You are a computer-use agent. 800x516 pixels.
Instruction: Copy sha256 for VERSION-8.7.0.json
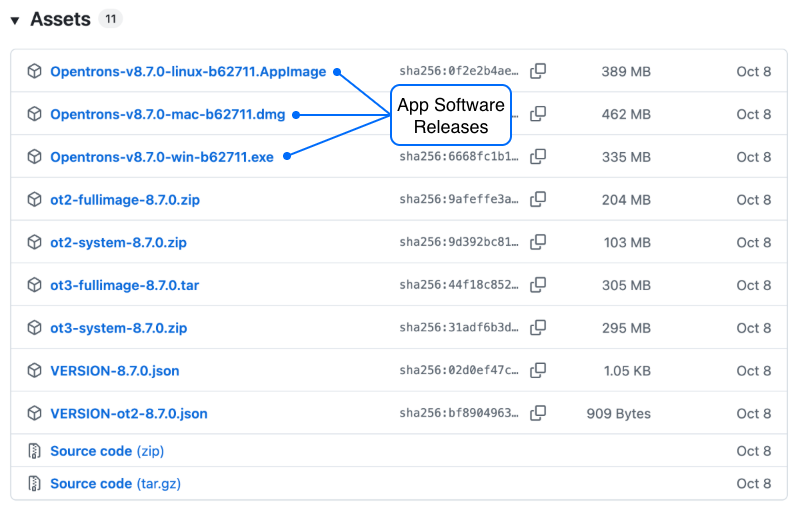coord(538,371)
